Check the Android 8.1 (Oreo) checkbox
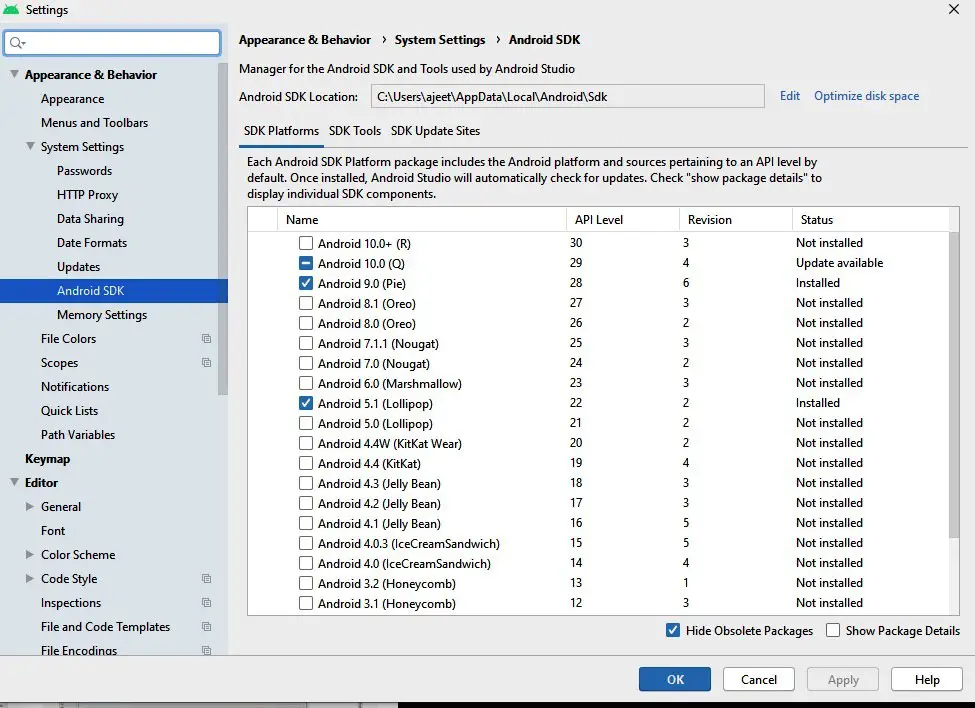This screenshot has width=975, height=708. [x=306, y=303]
